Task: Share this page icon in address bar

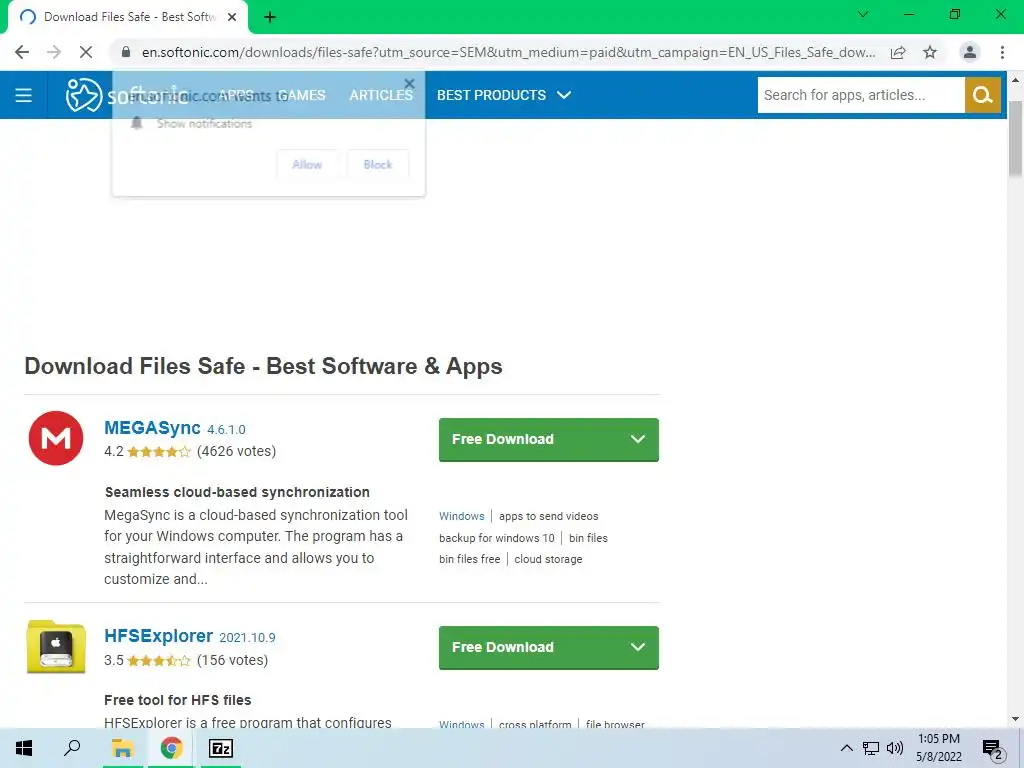Action: [x=898, y=52]
